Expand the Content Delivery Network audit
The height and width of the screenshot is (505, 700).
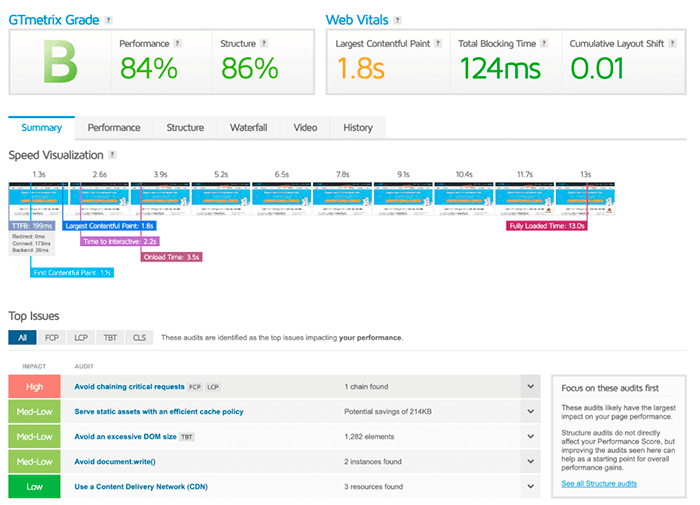530,487
